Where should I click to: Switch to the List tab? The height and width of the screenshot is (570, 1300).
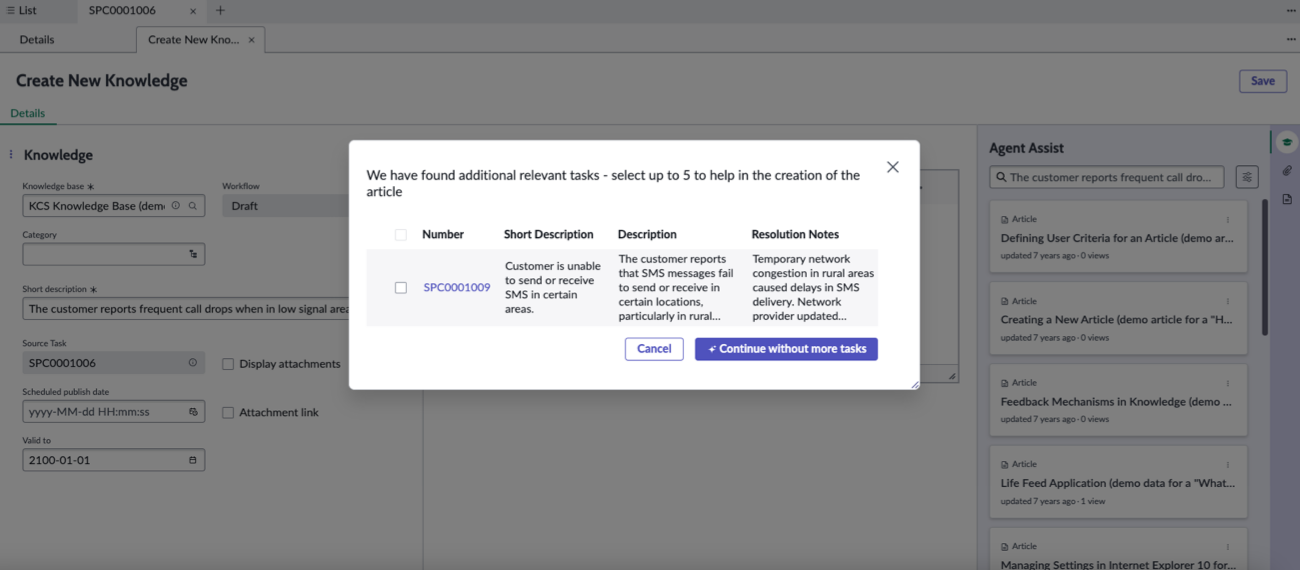click(22, 11)
